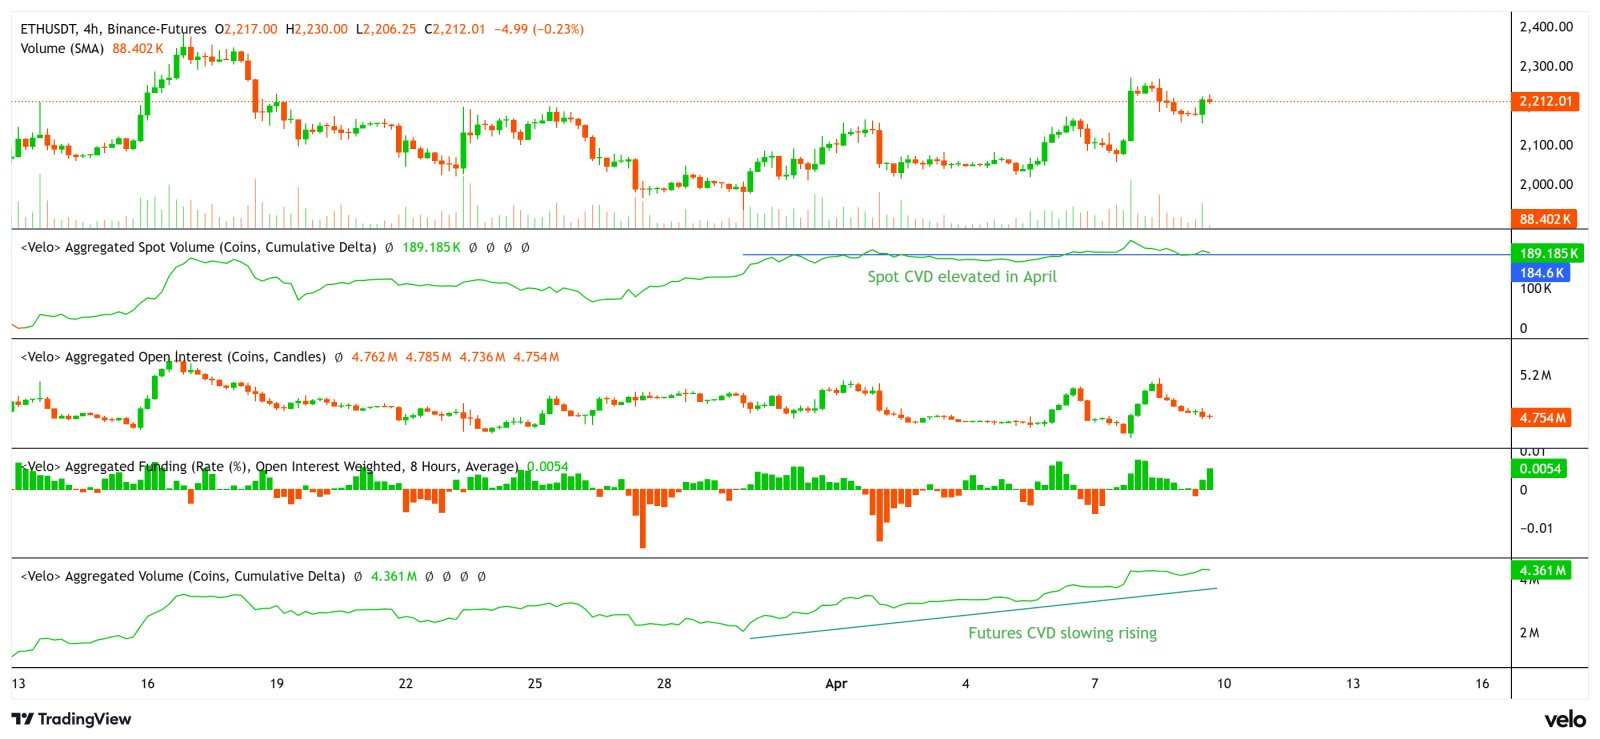Click the orange 4.754 M open interest tag
Viewport: 1600px width, 739px height.
[1541, 418]
